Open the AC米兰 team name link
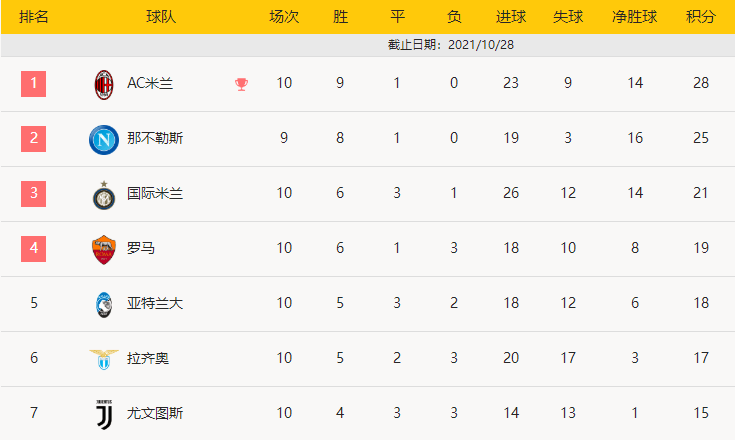735x440 pixels. (150, 83)
